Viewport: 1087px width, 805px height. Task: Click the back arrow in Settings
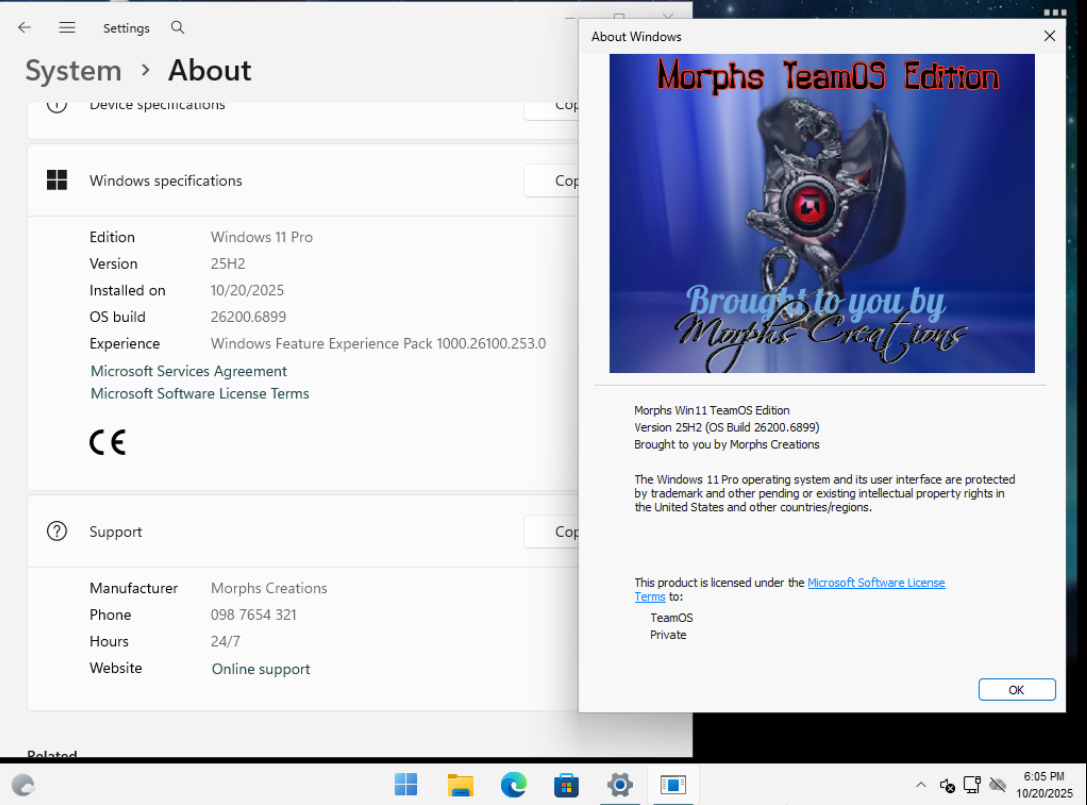pyautogui.click(x=25, y=28)
